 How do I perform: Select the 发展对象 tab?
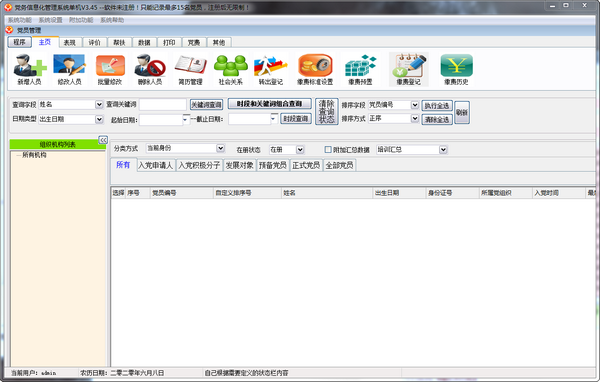[x=240, y=165]
